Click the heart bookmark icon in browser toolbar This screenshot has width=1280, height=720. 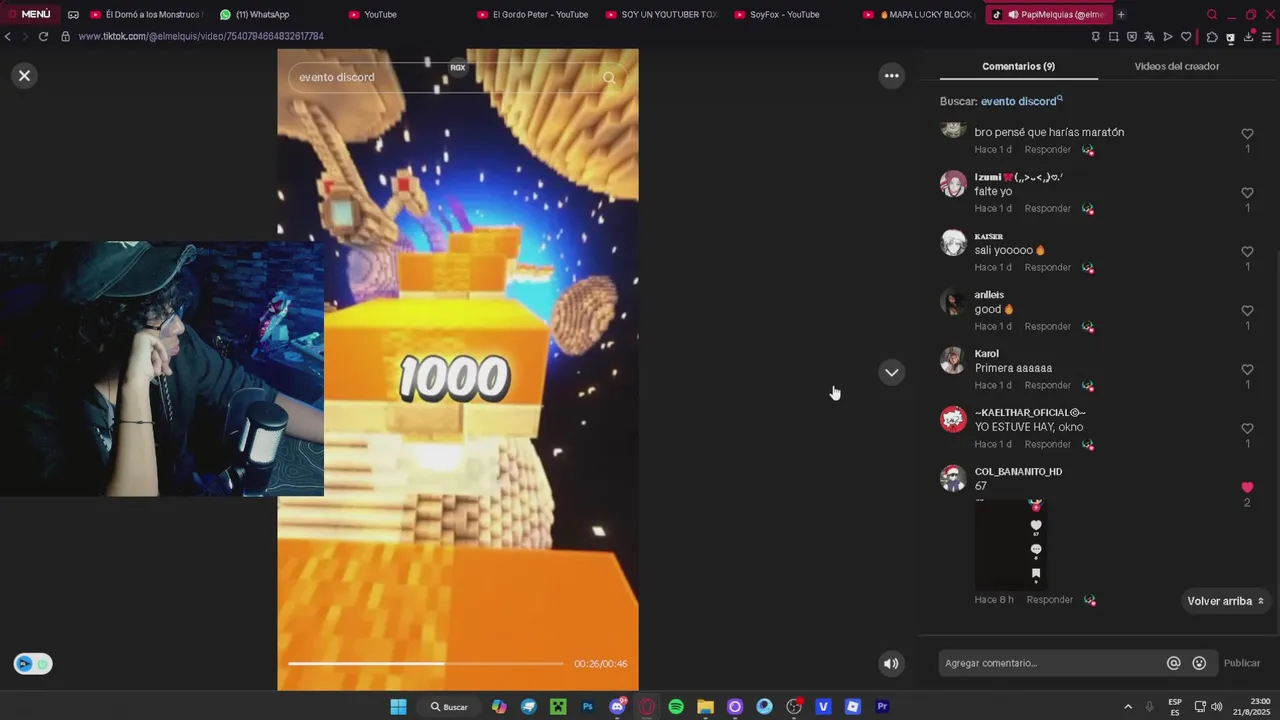click(x=1186, y=37)
